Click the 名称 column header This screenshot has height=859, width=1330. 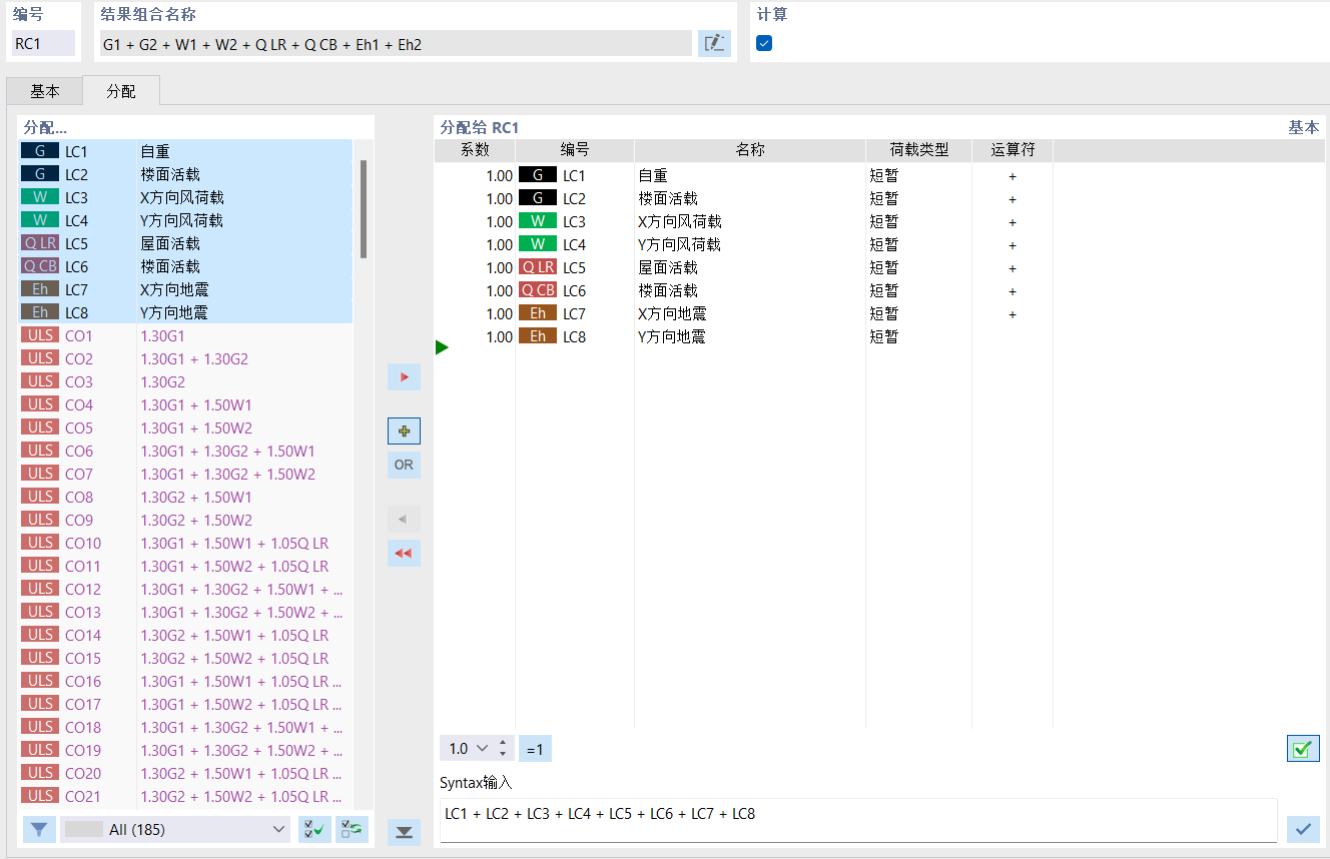750,150
